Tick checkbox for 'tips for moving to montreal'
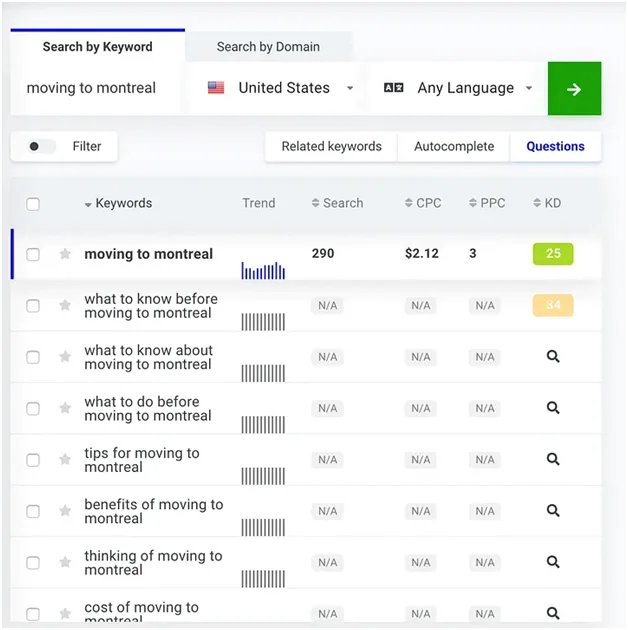The height and width of the screenshot is (630, 628). coord(33,460)
